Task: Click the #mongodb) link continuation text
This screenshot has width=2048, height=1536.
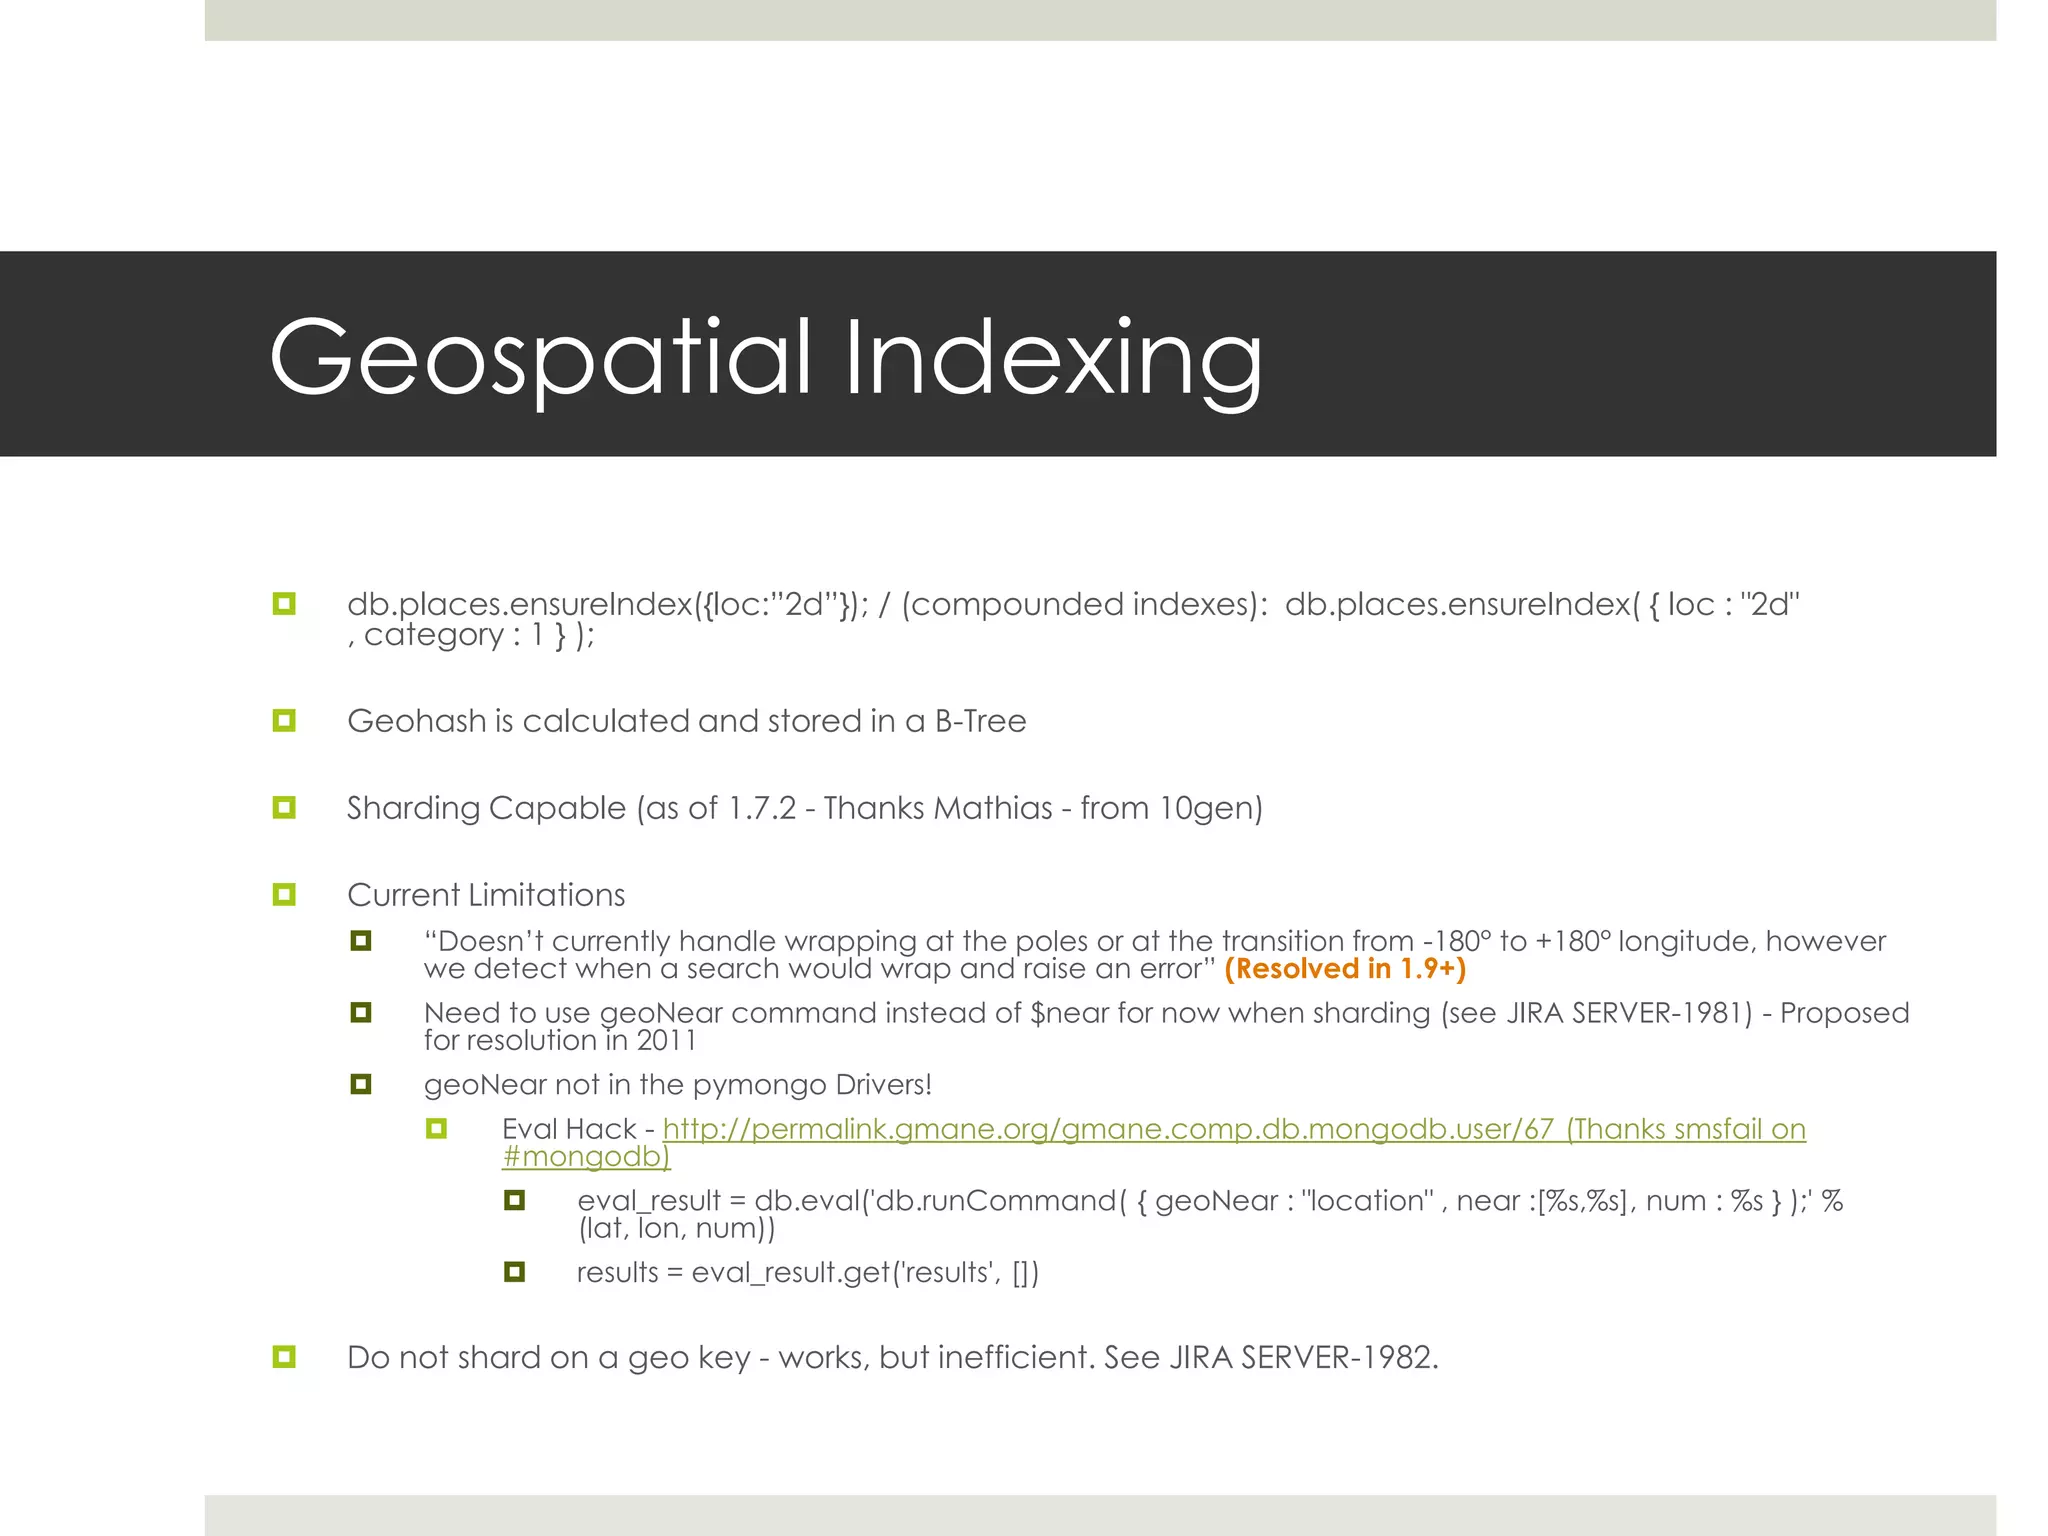Action: point(586,1157)
